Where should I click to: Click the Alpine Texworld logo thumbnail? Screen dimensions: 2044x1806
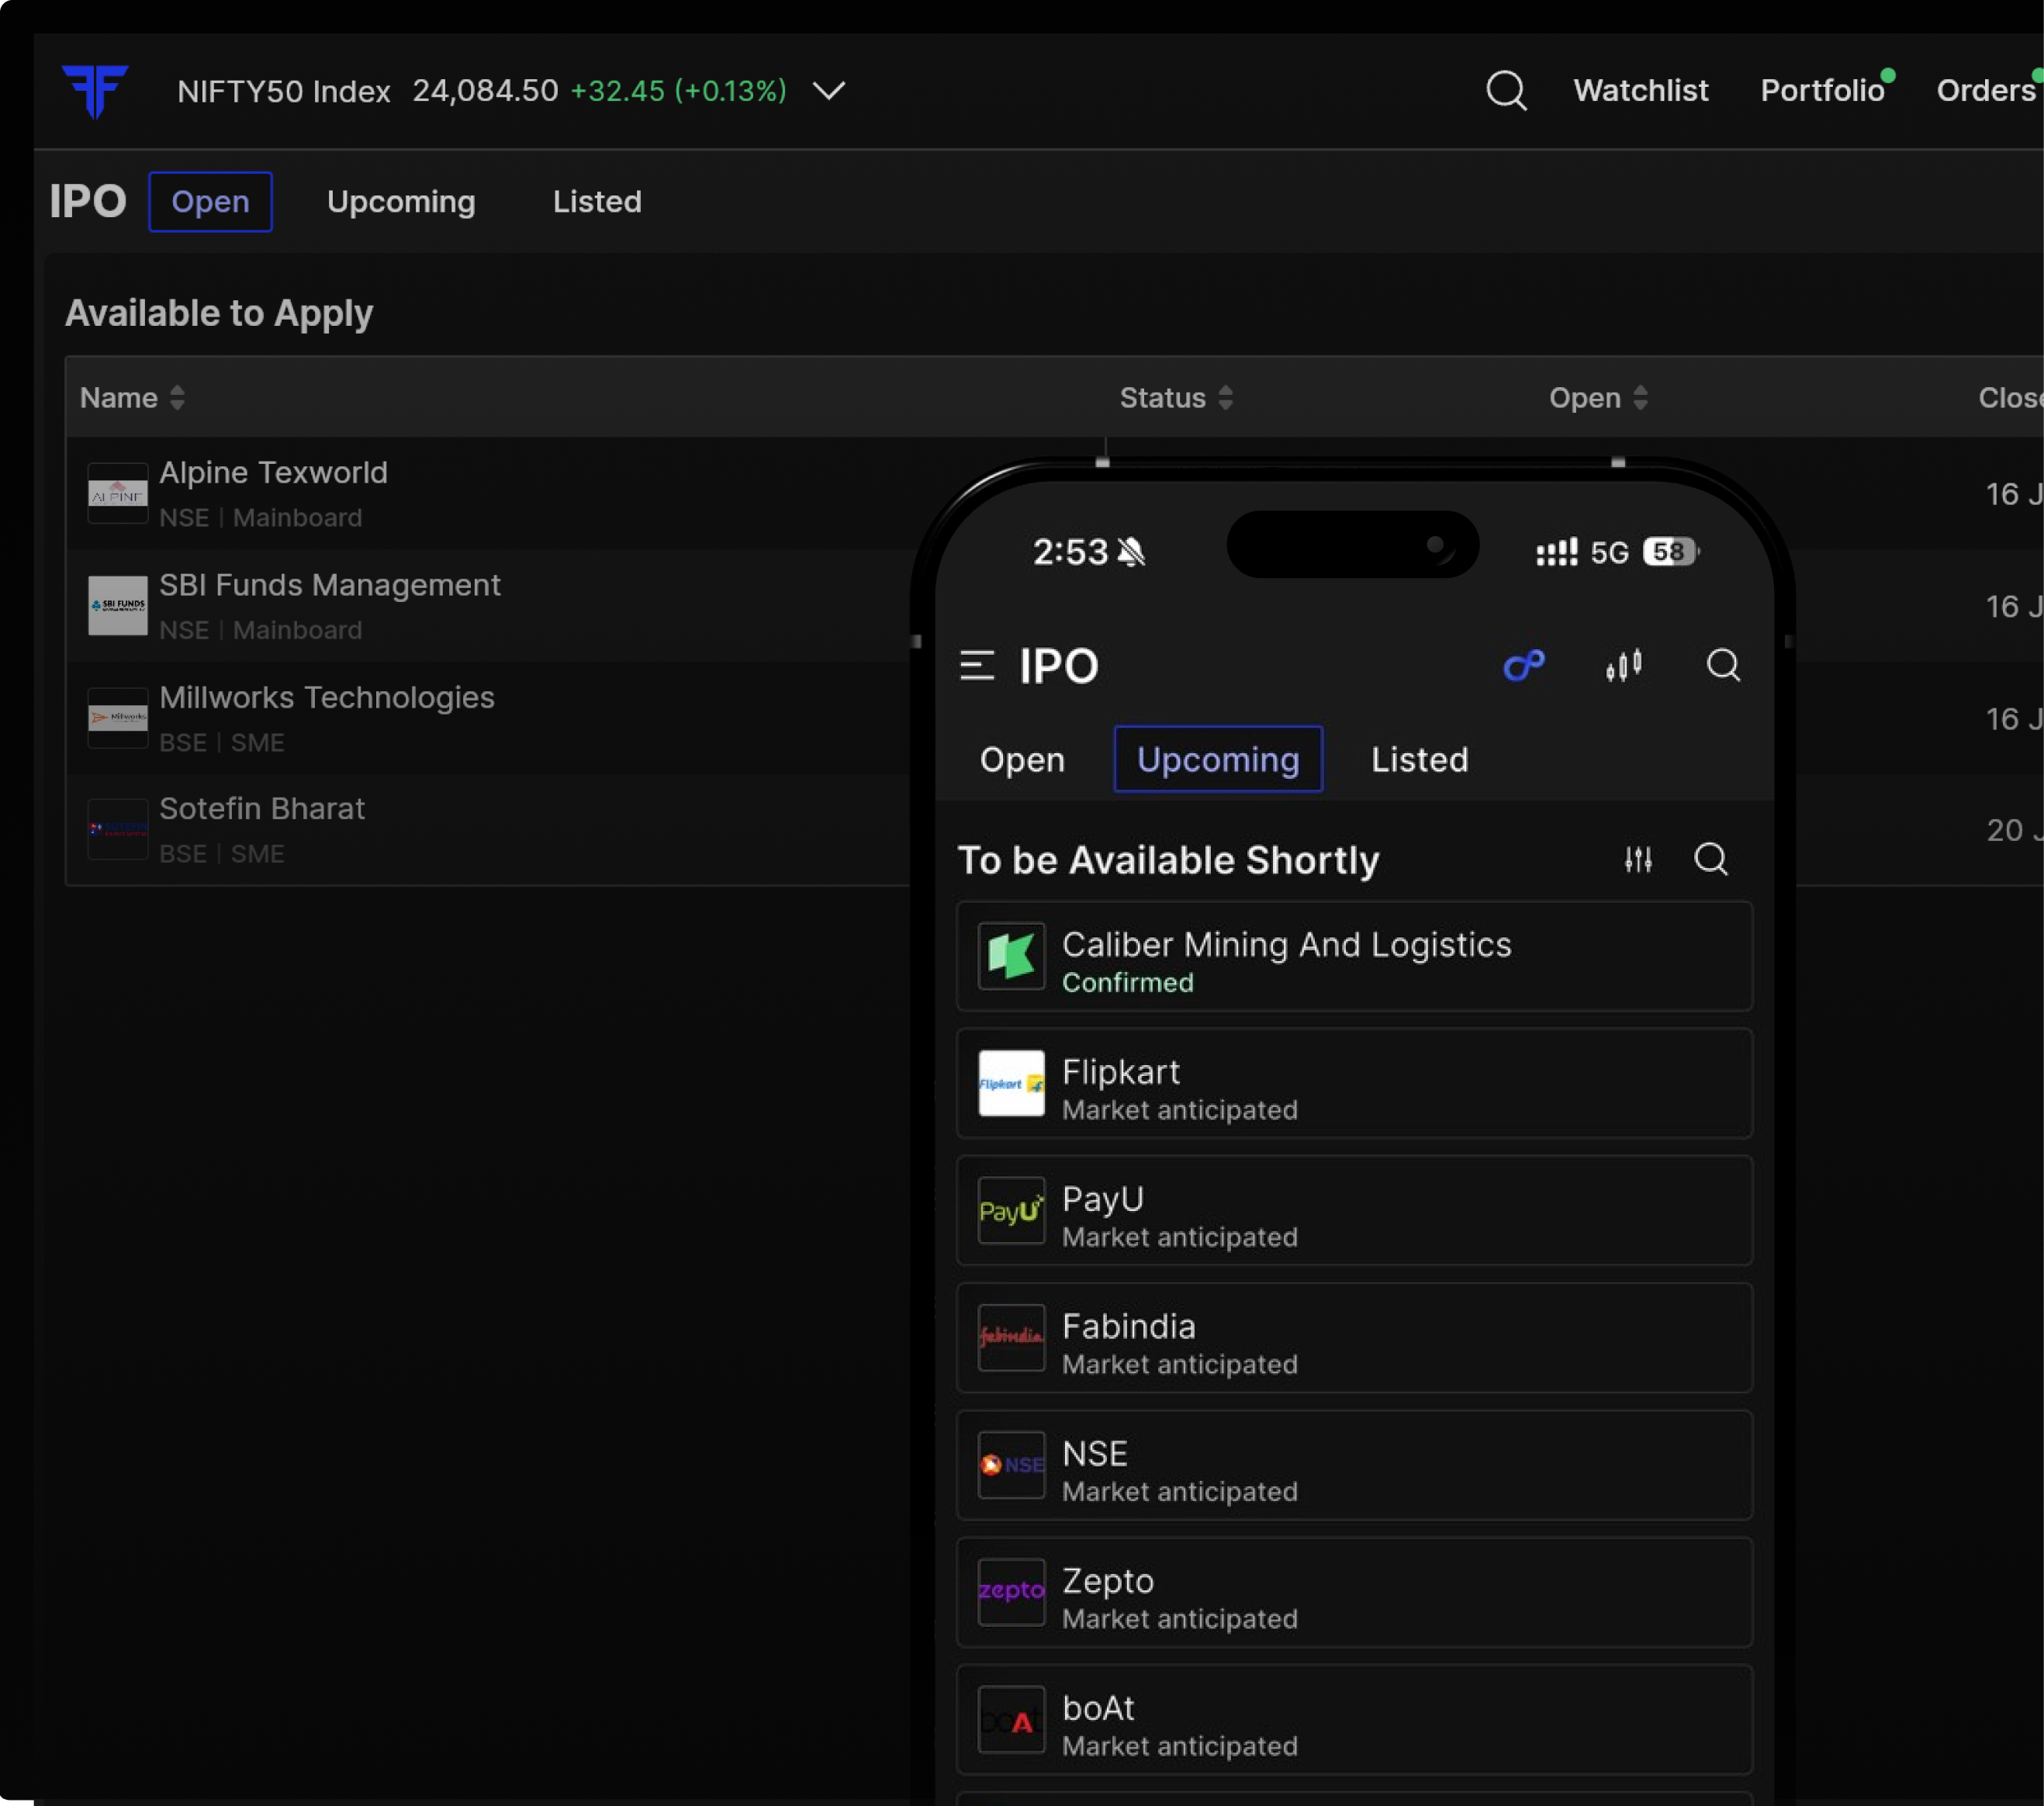[x=118, y=494]
